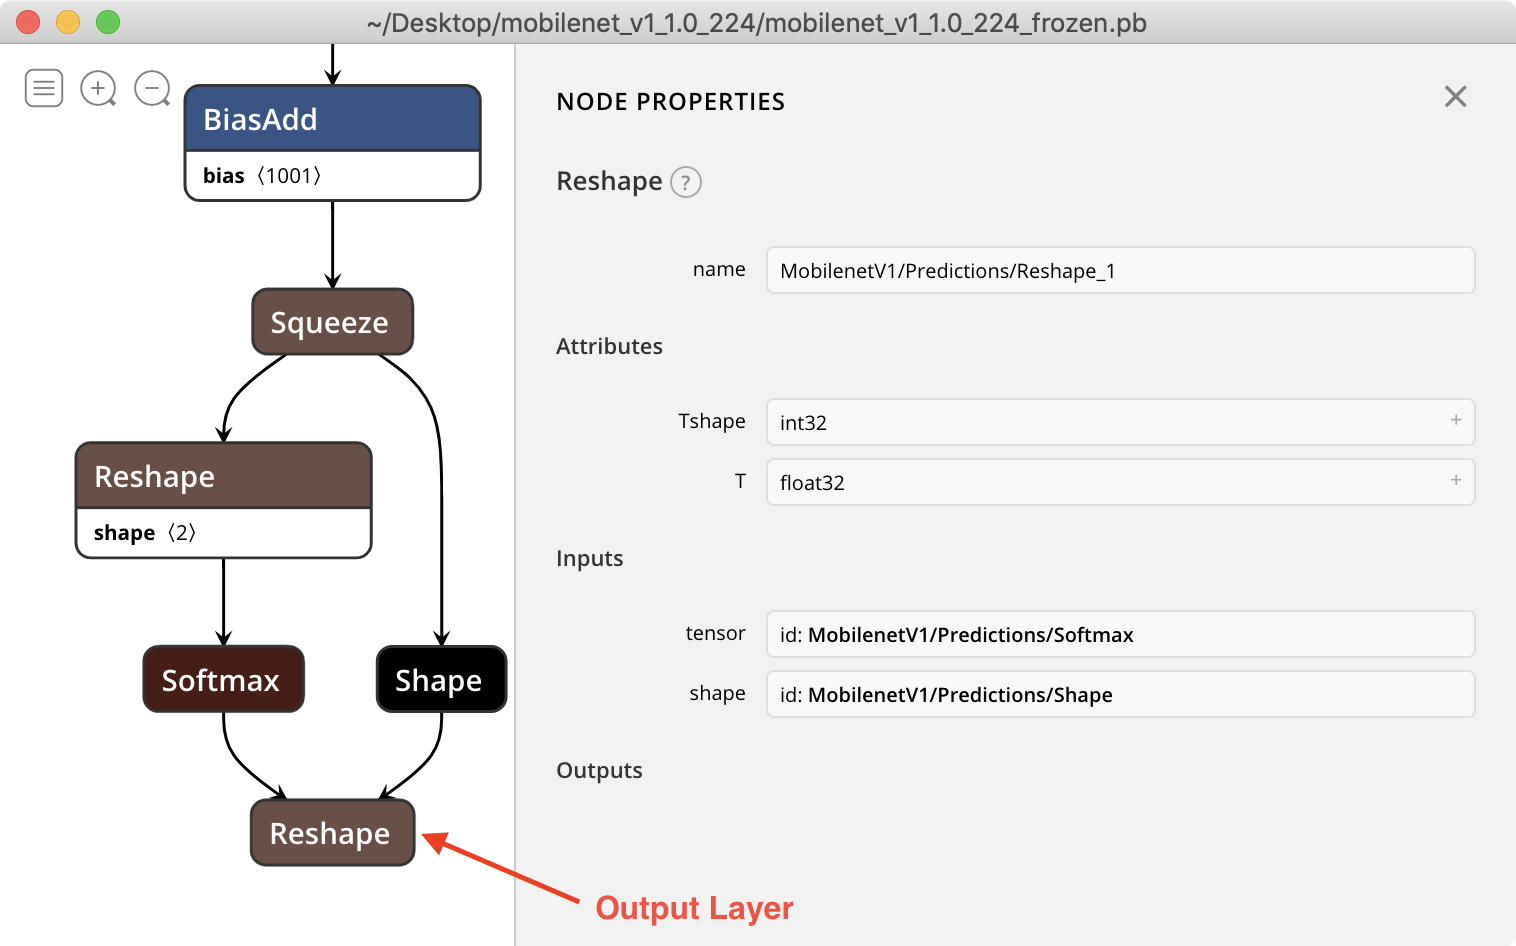Select the Softmax node
The width and height of the screenshot is (1516, 946).
[x=223, y=679]
